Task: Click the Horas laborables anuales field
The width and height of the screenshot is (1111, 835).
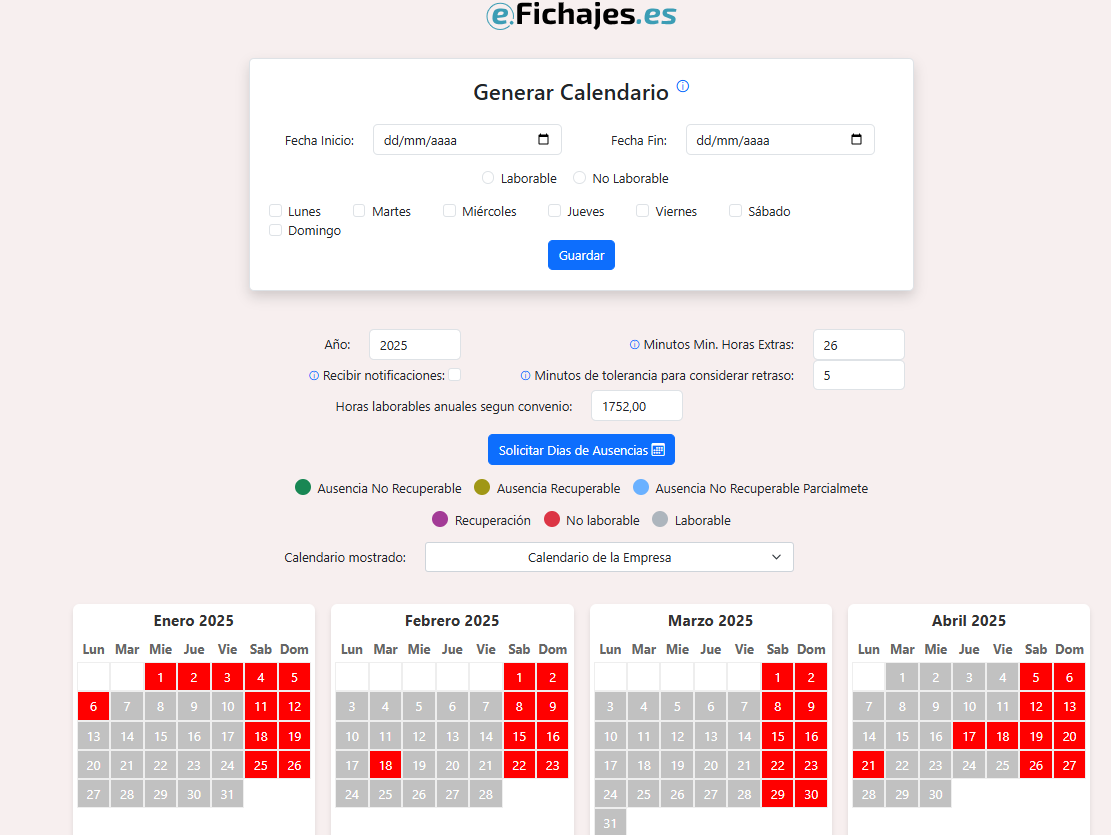Action: pyautogui.click(x=636, y=406)
